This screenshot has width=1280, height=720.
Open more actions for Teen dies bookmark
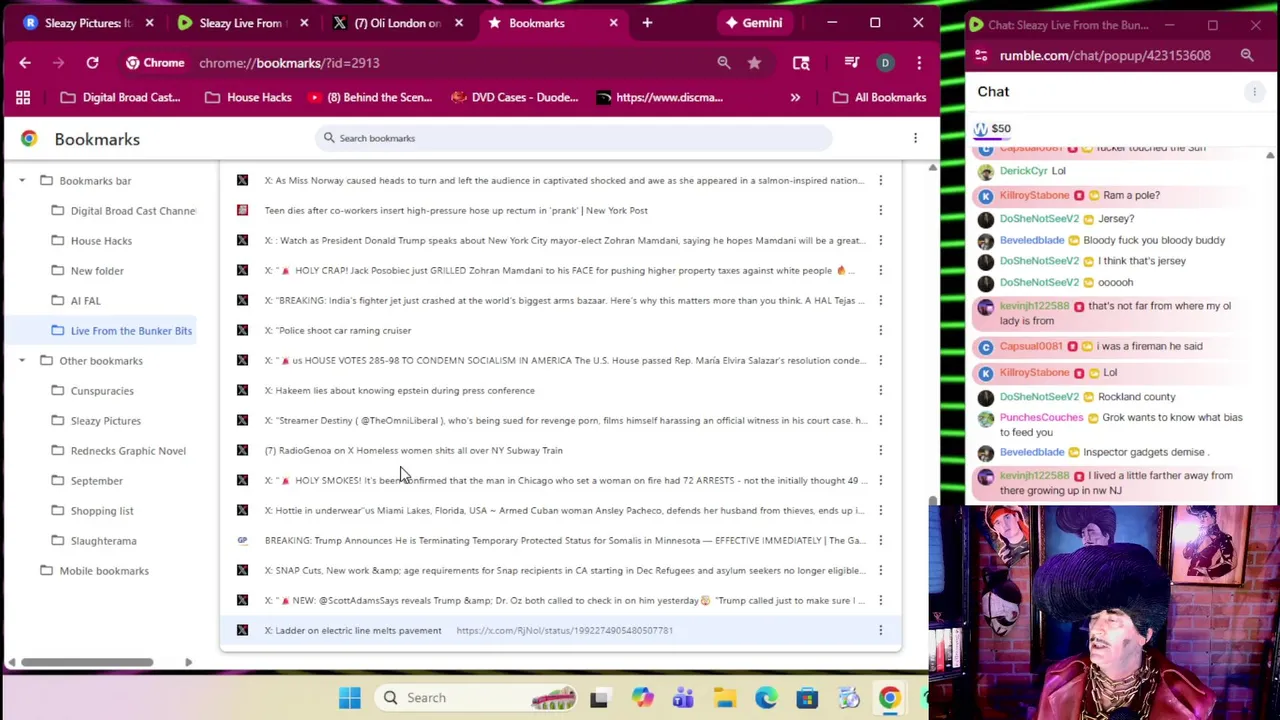coord(880,210)
